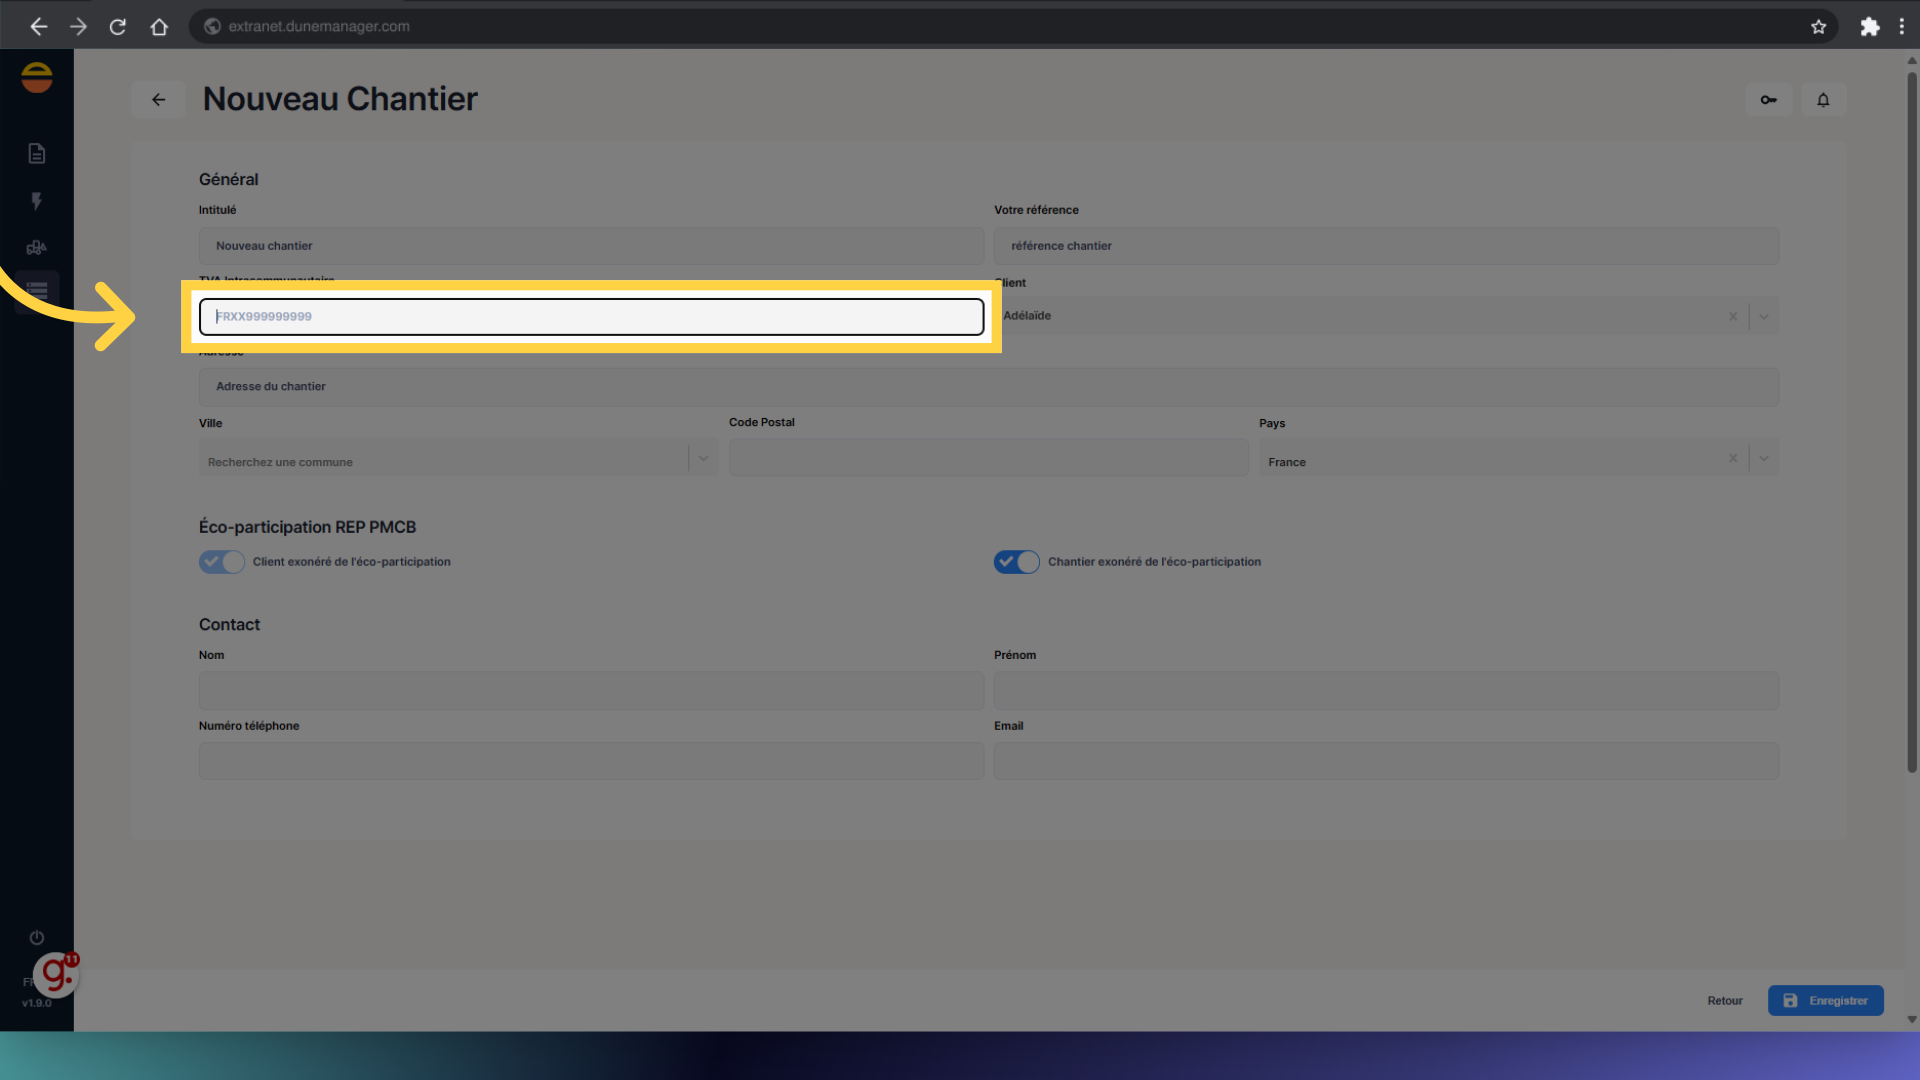Expand the Ville commune dropdown arrow
The height and width of the screenshot is (1080, 1920).
tap(703, 459)
